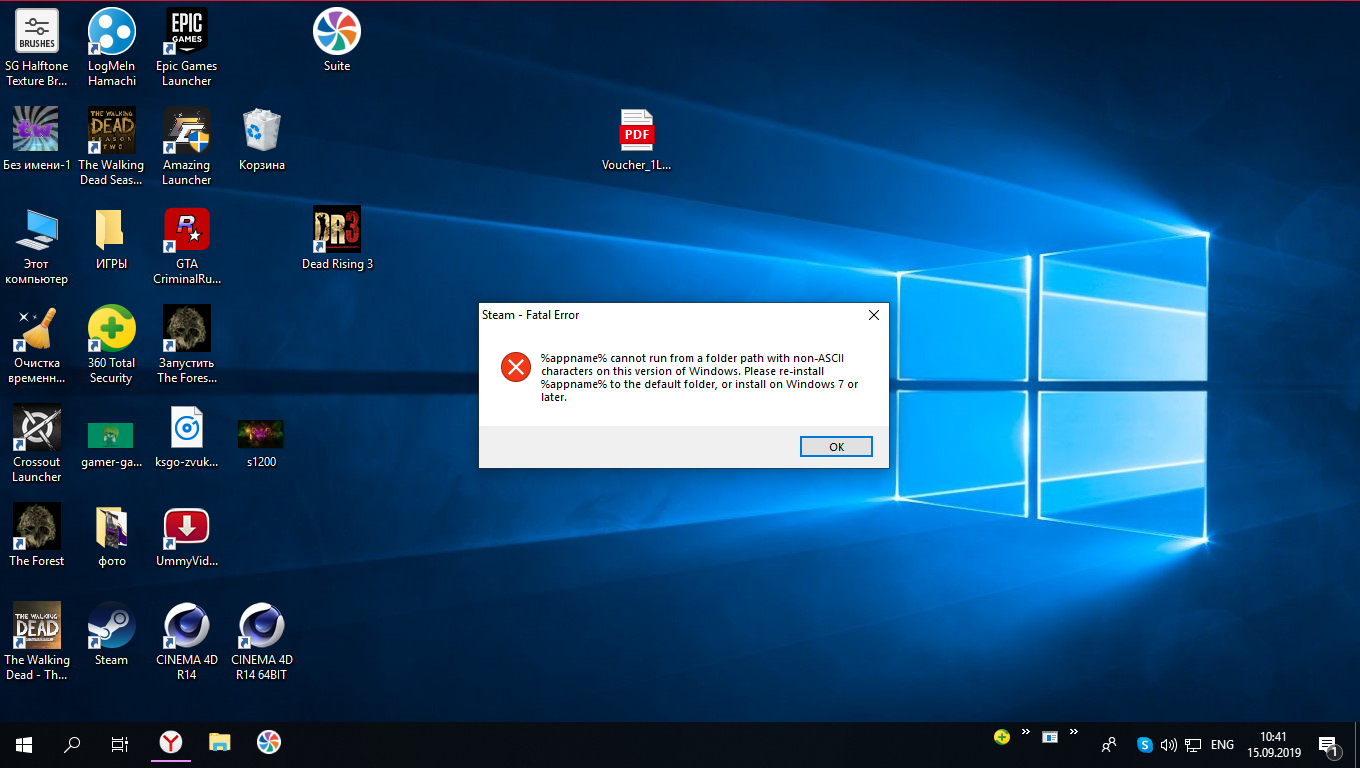Select the Dead Rising 3 icon
Viewport: 1360px width, 768px height.
click(x=337, y=238)
